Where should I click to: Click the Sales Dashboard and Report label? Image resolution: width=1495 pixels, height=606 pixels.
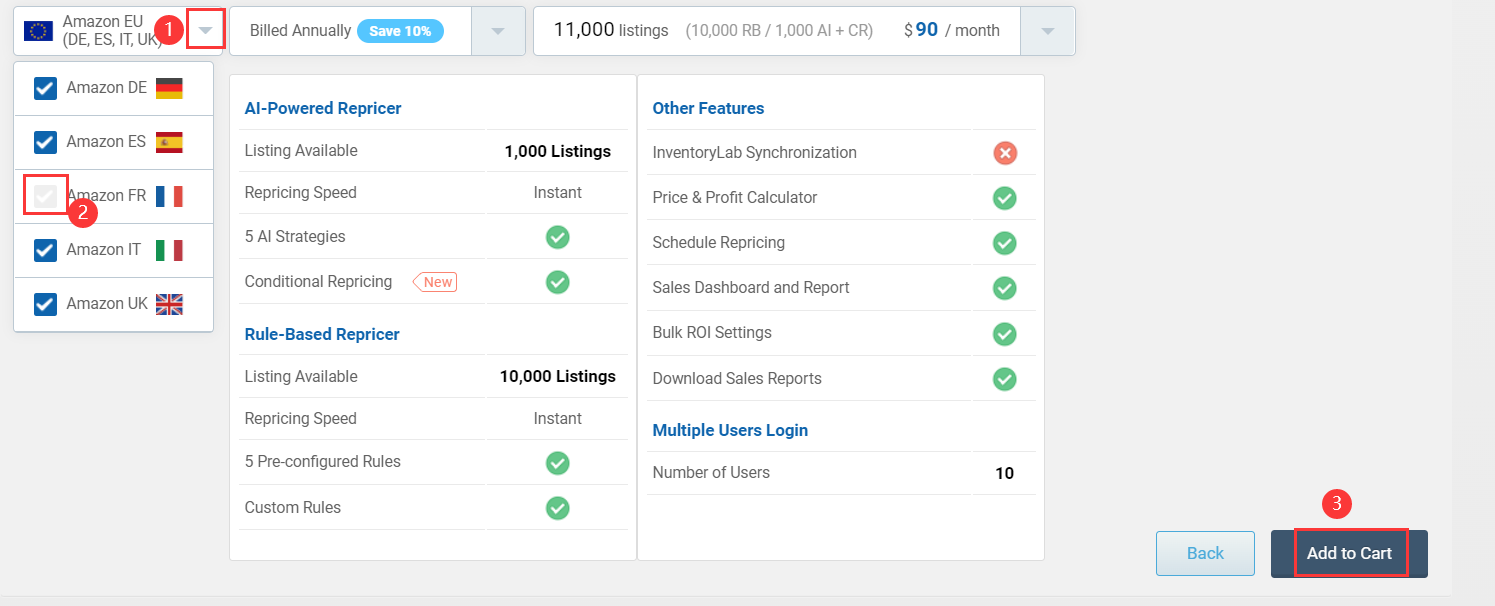(751, 288)
